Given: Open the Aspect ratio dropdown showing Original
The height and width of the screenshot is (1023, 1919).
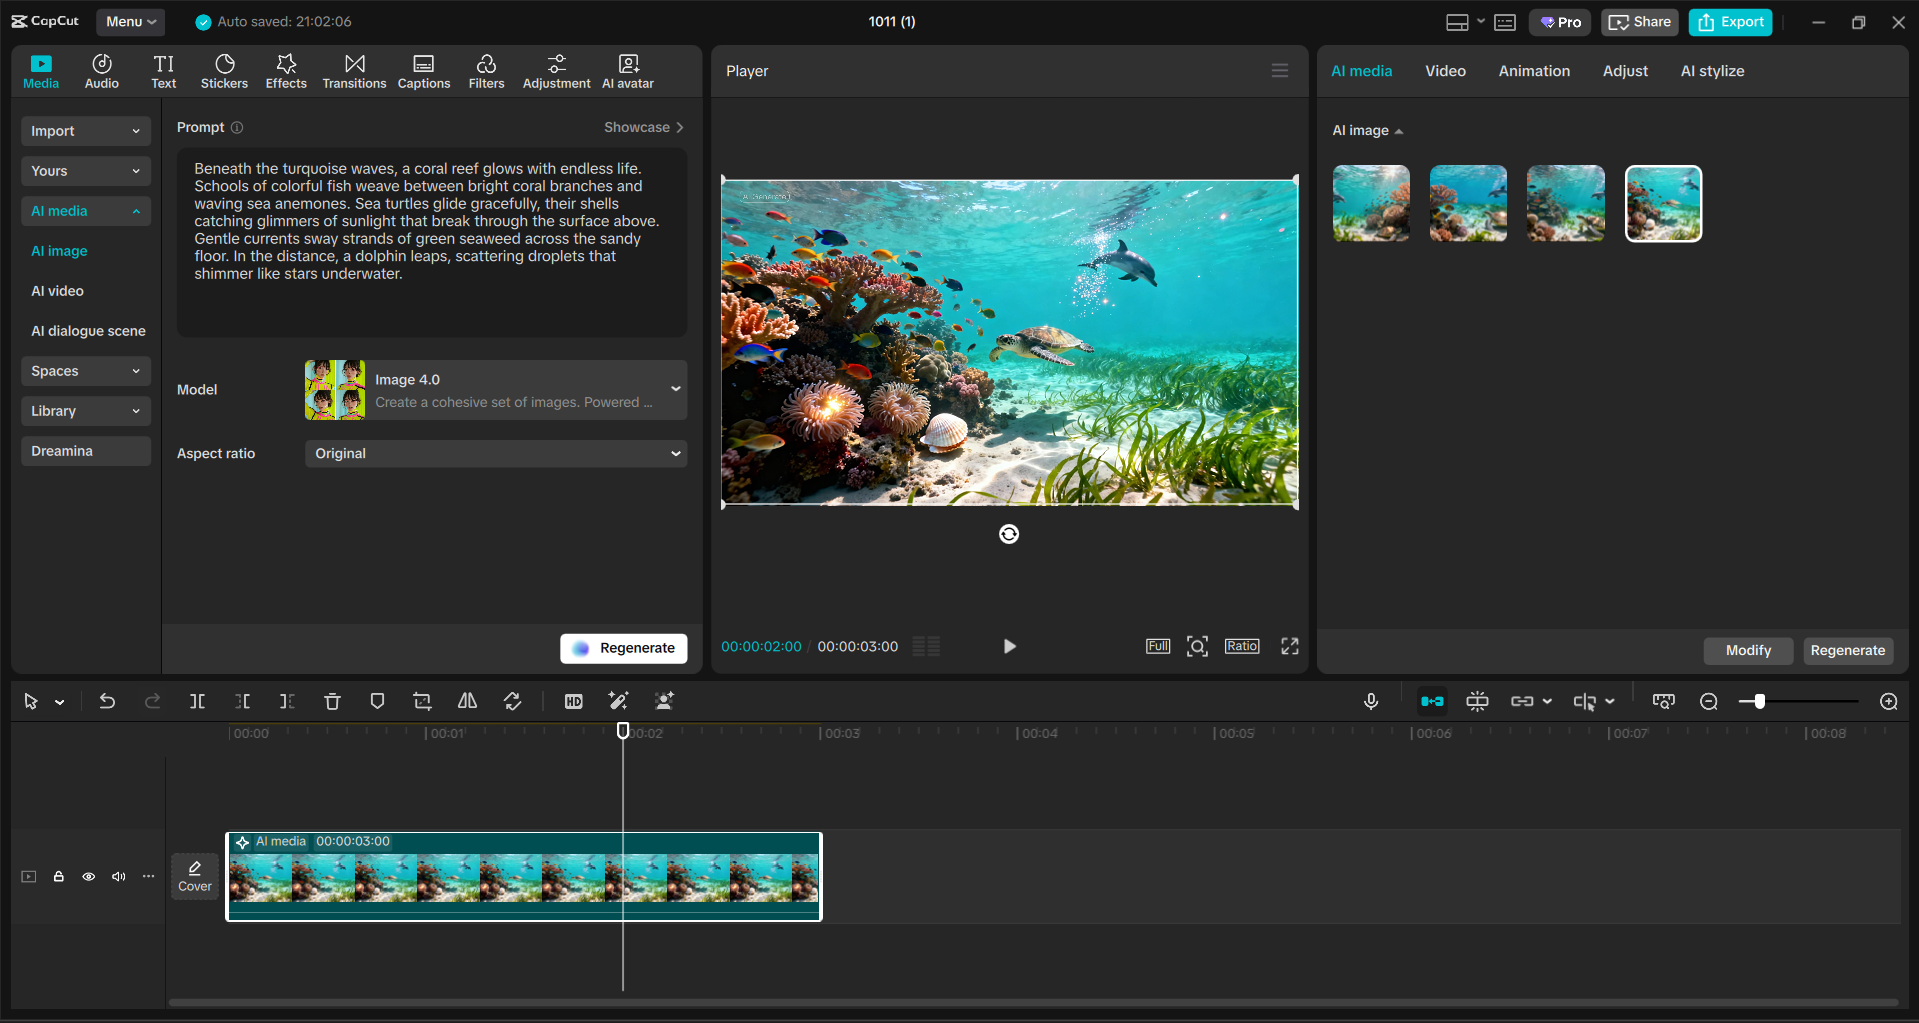Looking at the screenshot, I should tap(495, 453).
